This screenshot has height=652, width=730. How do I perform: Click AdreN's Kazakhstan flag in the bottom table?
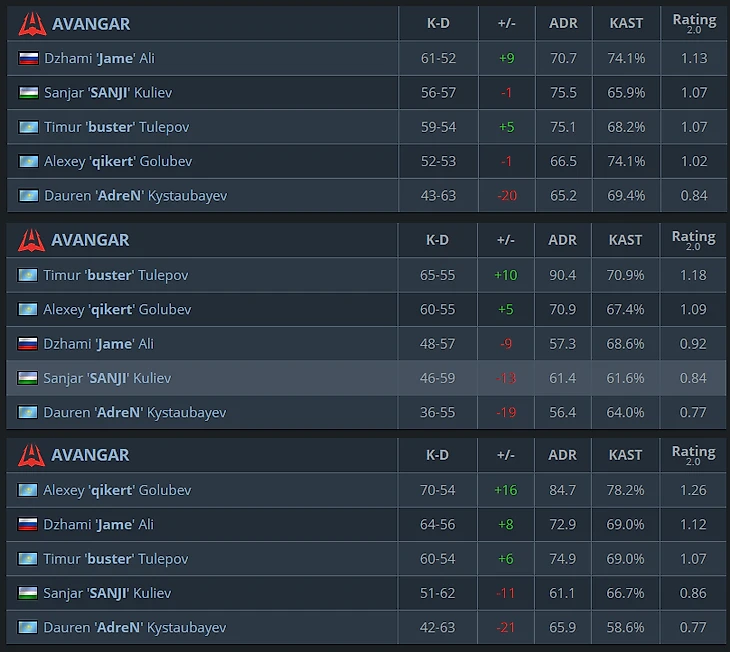point(28,628)
